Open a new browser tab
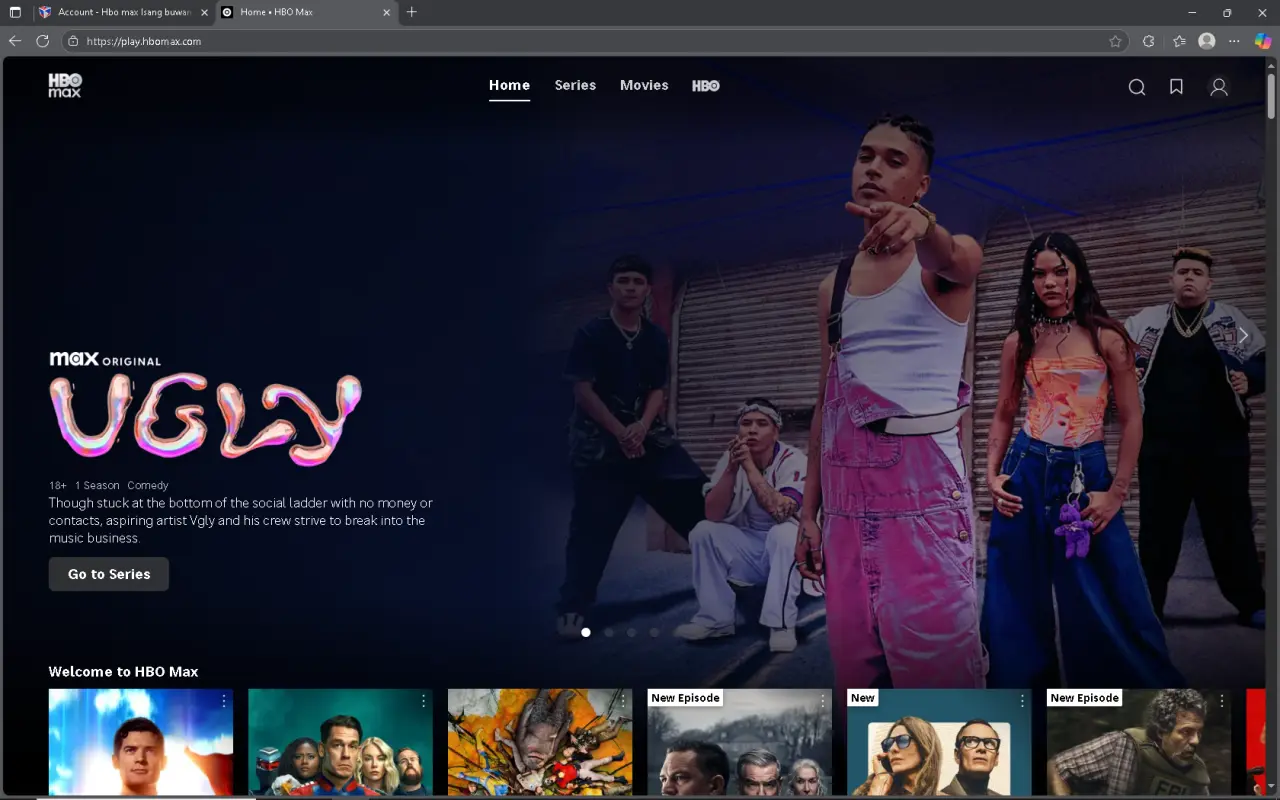The width and height of the screenshot is (1280, 800). 411,12
